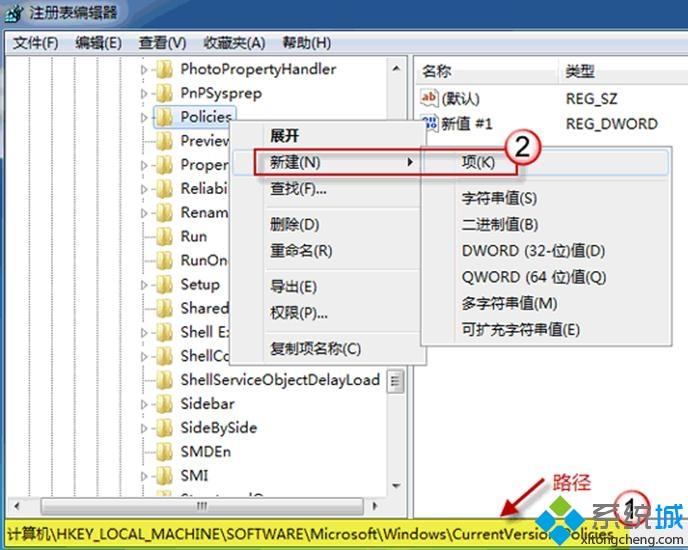688x550 pixels.
Task: Click the ShellServiceObjectDelayLoad folder icon
Action: tap(164, 380)
